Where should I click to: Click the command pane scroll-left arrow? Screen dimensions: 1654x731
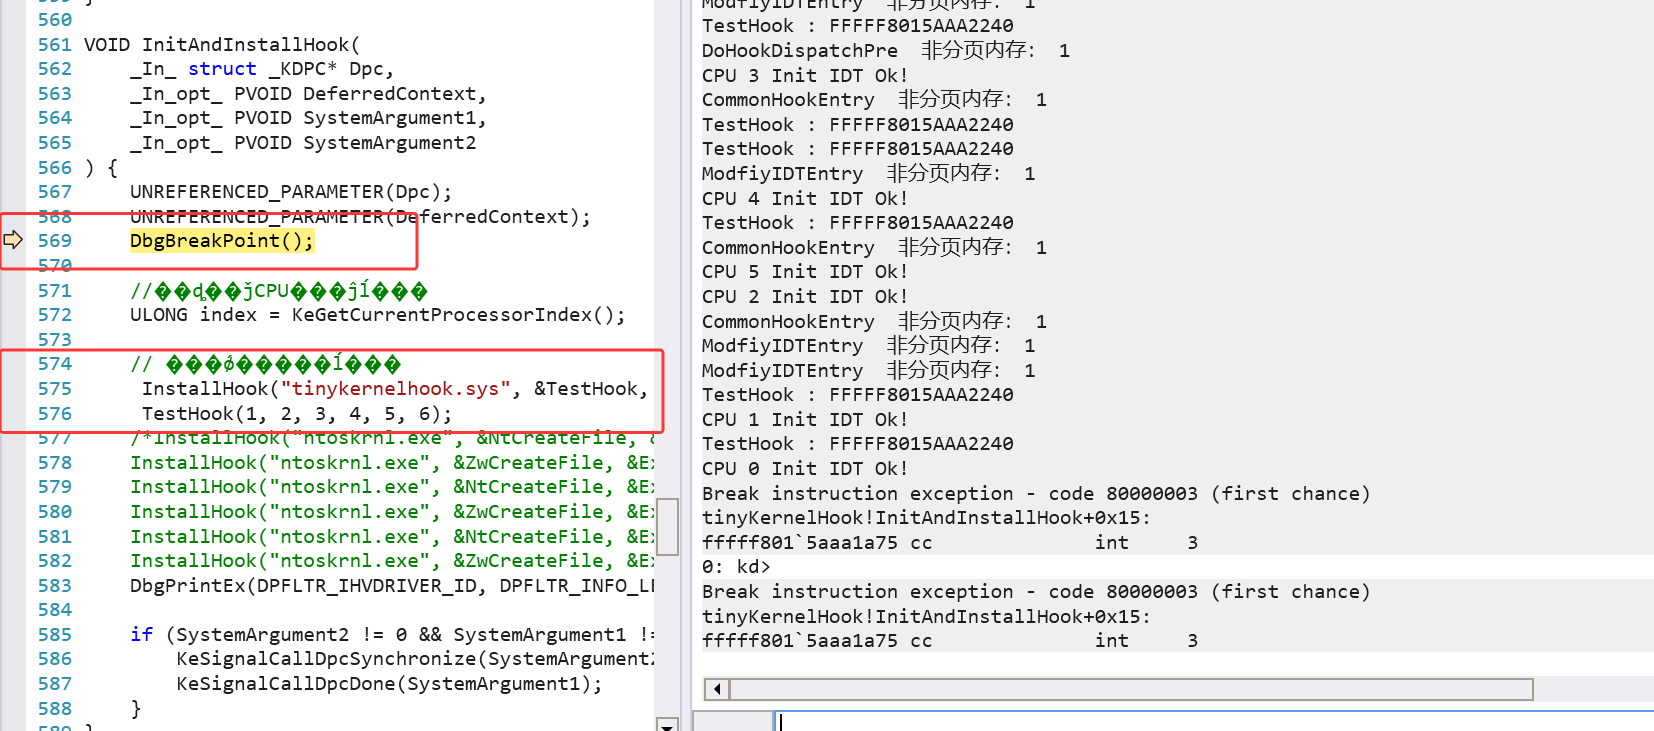coord(716,689)
